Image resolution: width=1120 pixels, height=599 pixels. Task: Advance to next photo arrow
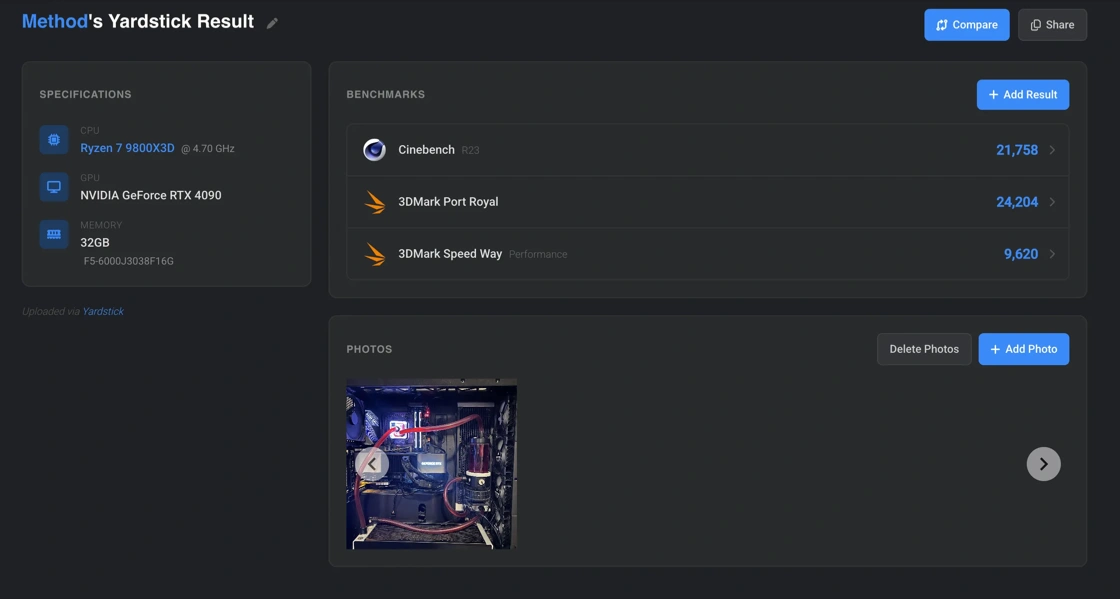(1043, 464)
